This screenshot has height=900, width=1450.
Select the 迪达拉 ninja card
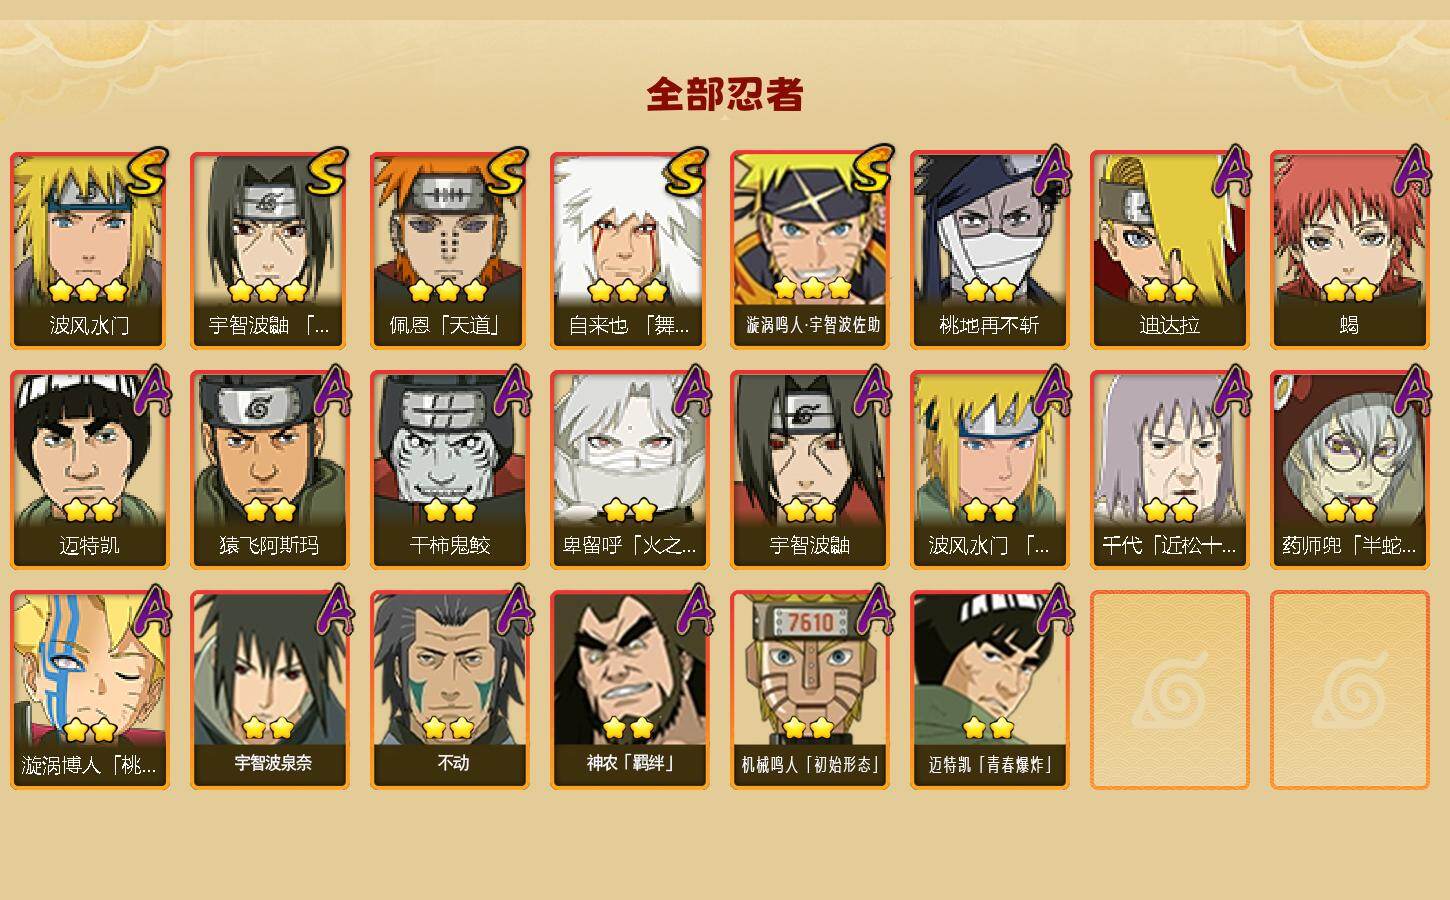click(1170, 250)
